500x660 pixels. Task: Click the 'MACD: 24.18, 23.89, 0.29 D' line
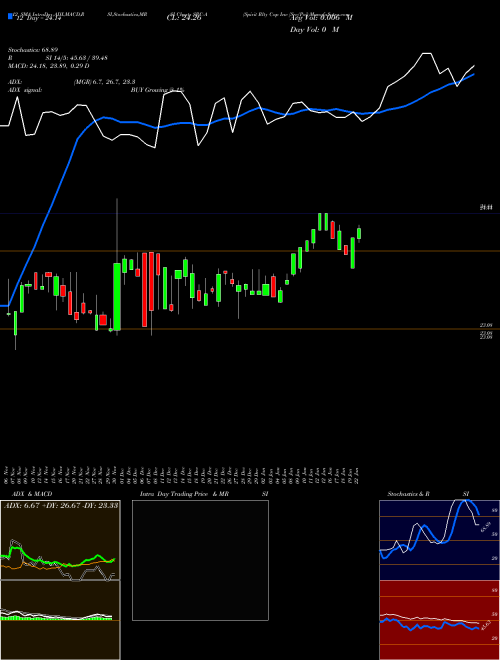pyautogui.click(x=49, y=66)
